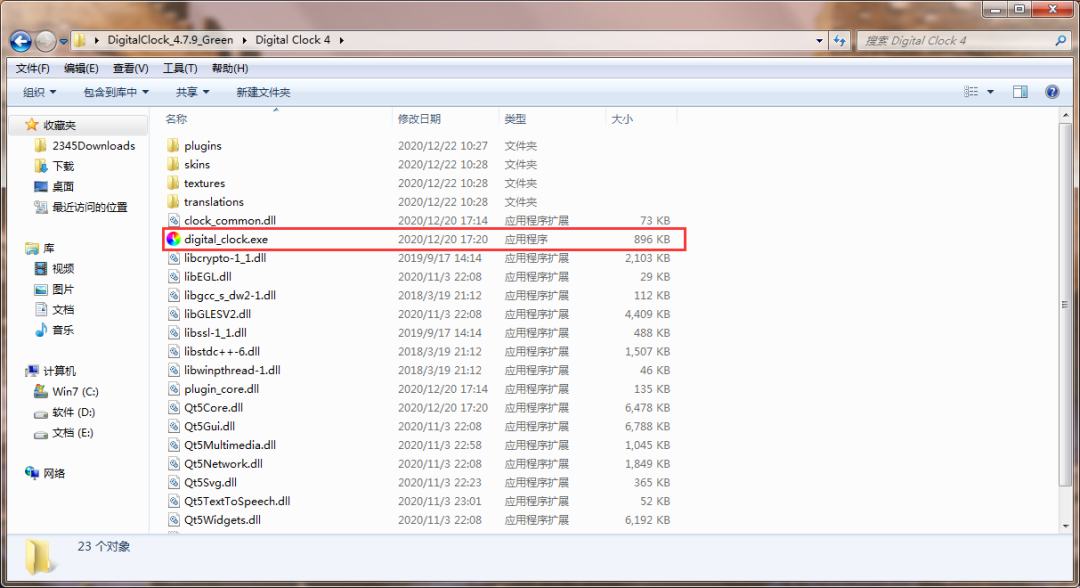Open the 编辑(E) menu
Screen dimensions: 1080x588
click(x=81, y=68)
